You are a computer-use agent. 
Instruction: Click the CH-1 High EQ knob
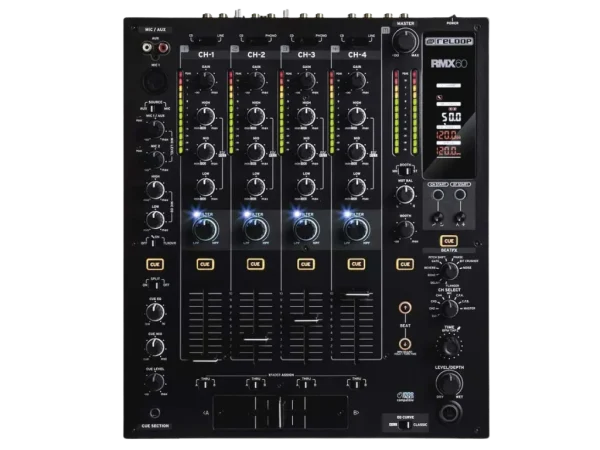pyautogui.click(x=206, y=116)
